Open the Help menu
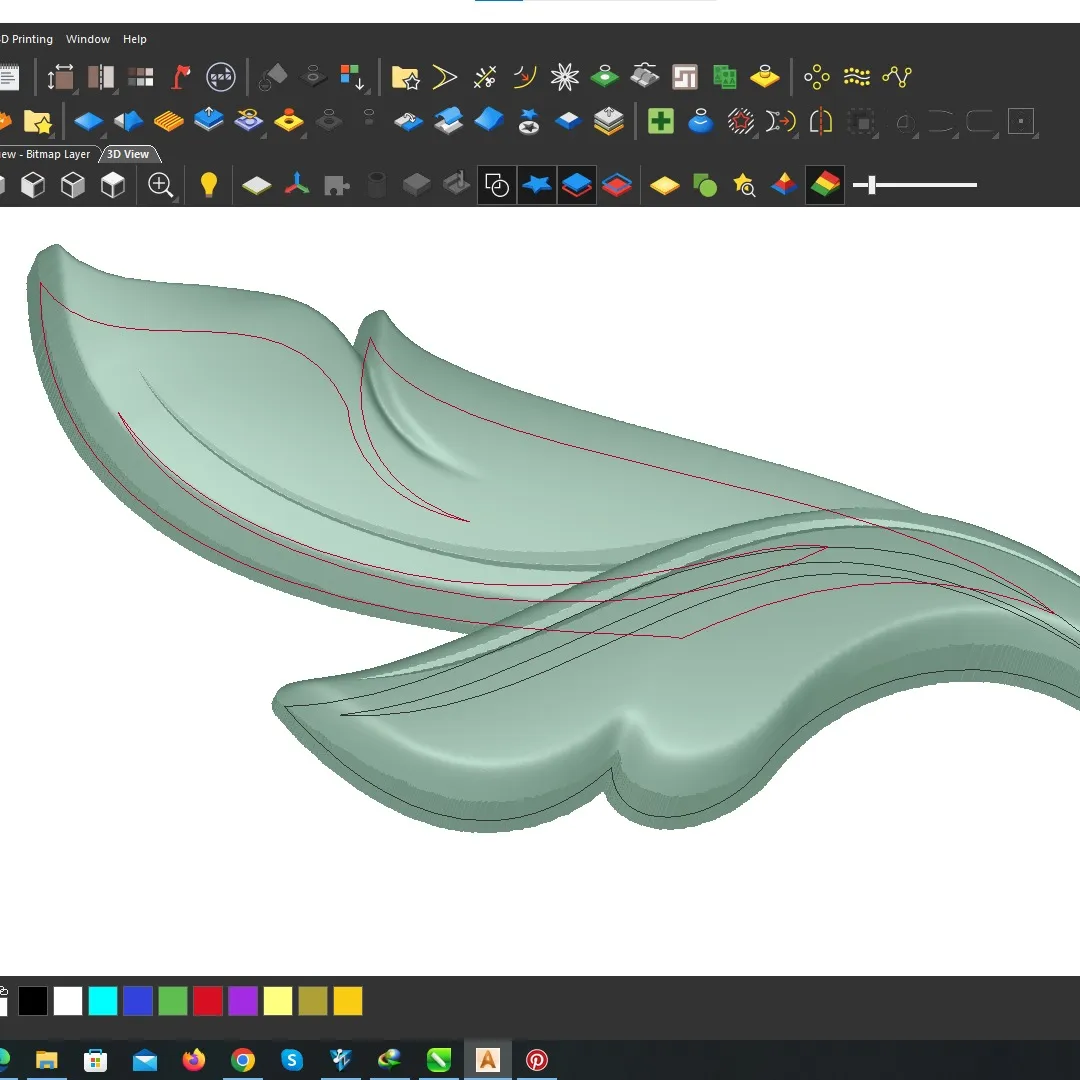 (x=134, y=39)
